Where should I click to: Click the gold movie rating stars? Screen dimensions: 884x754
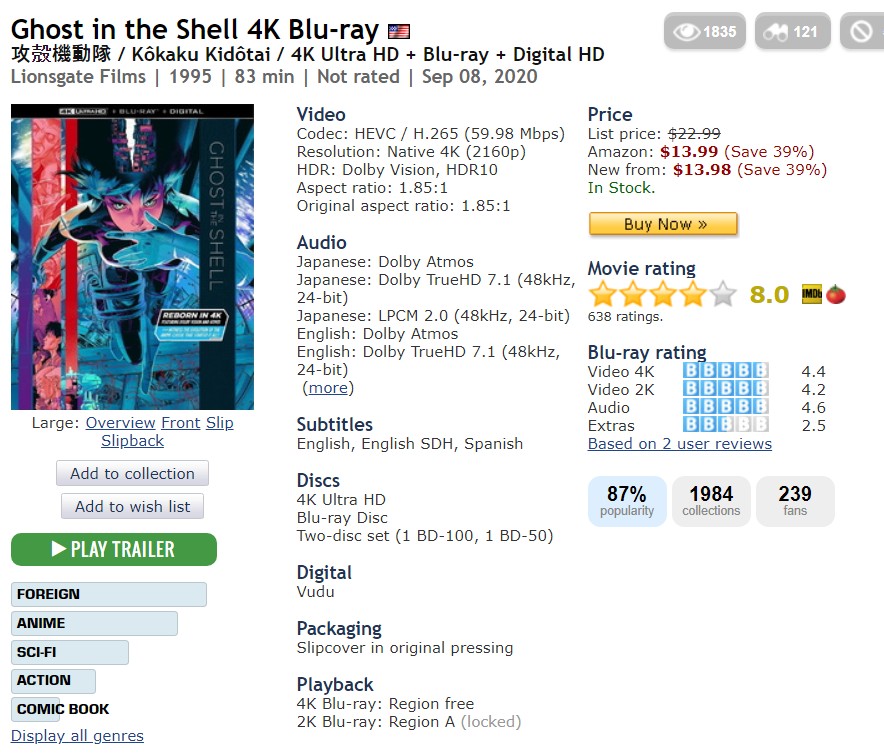click(662, 294)
